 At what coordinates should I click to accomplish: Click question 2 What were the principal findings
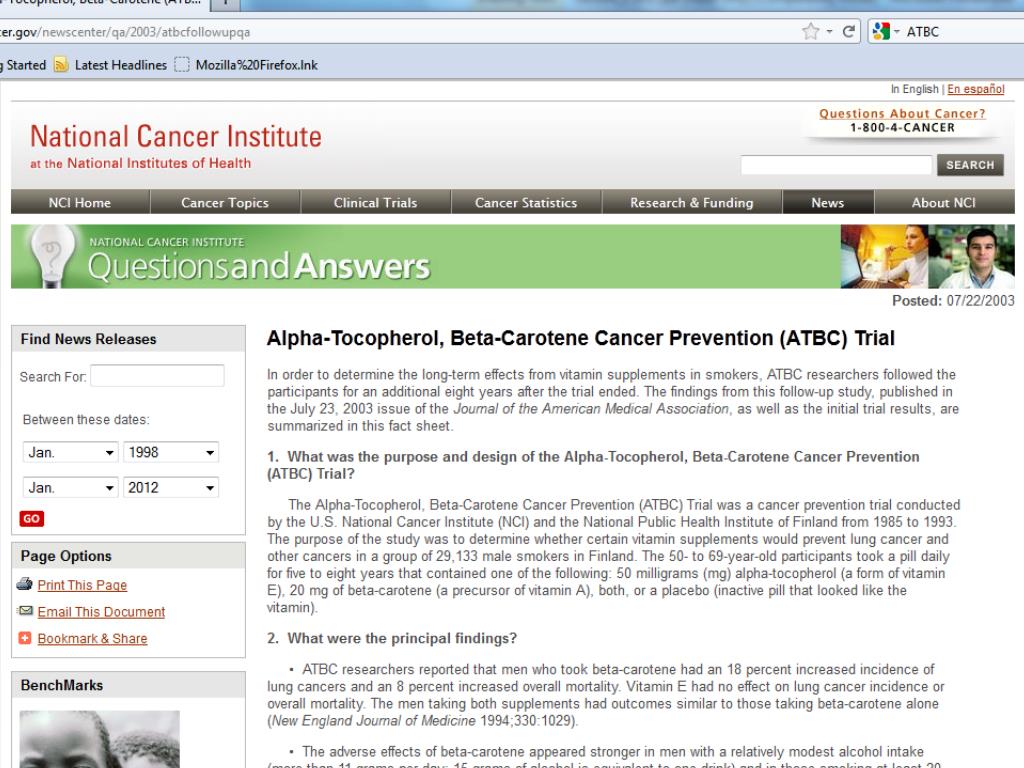click(x=392, y=638)
